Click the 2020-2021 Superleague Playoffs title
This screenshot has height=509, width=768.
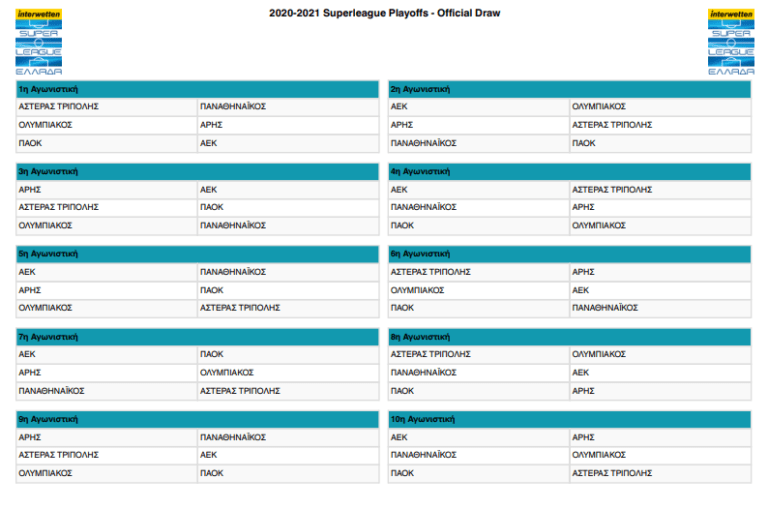coord(385,13)
